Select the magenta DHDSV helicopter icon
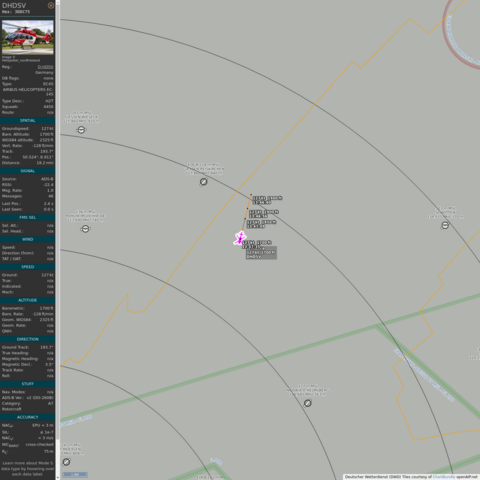Image resolution: width=480 pixels, height=480 pixels. (x=240, y=238)
